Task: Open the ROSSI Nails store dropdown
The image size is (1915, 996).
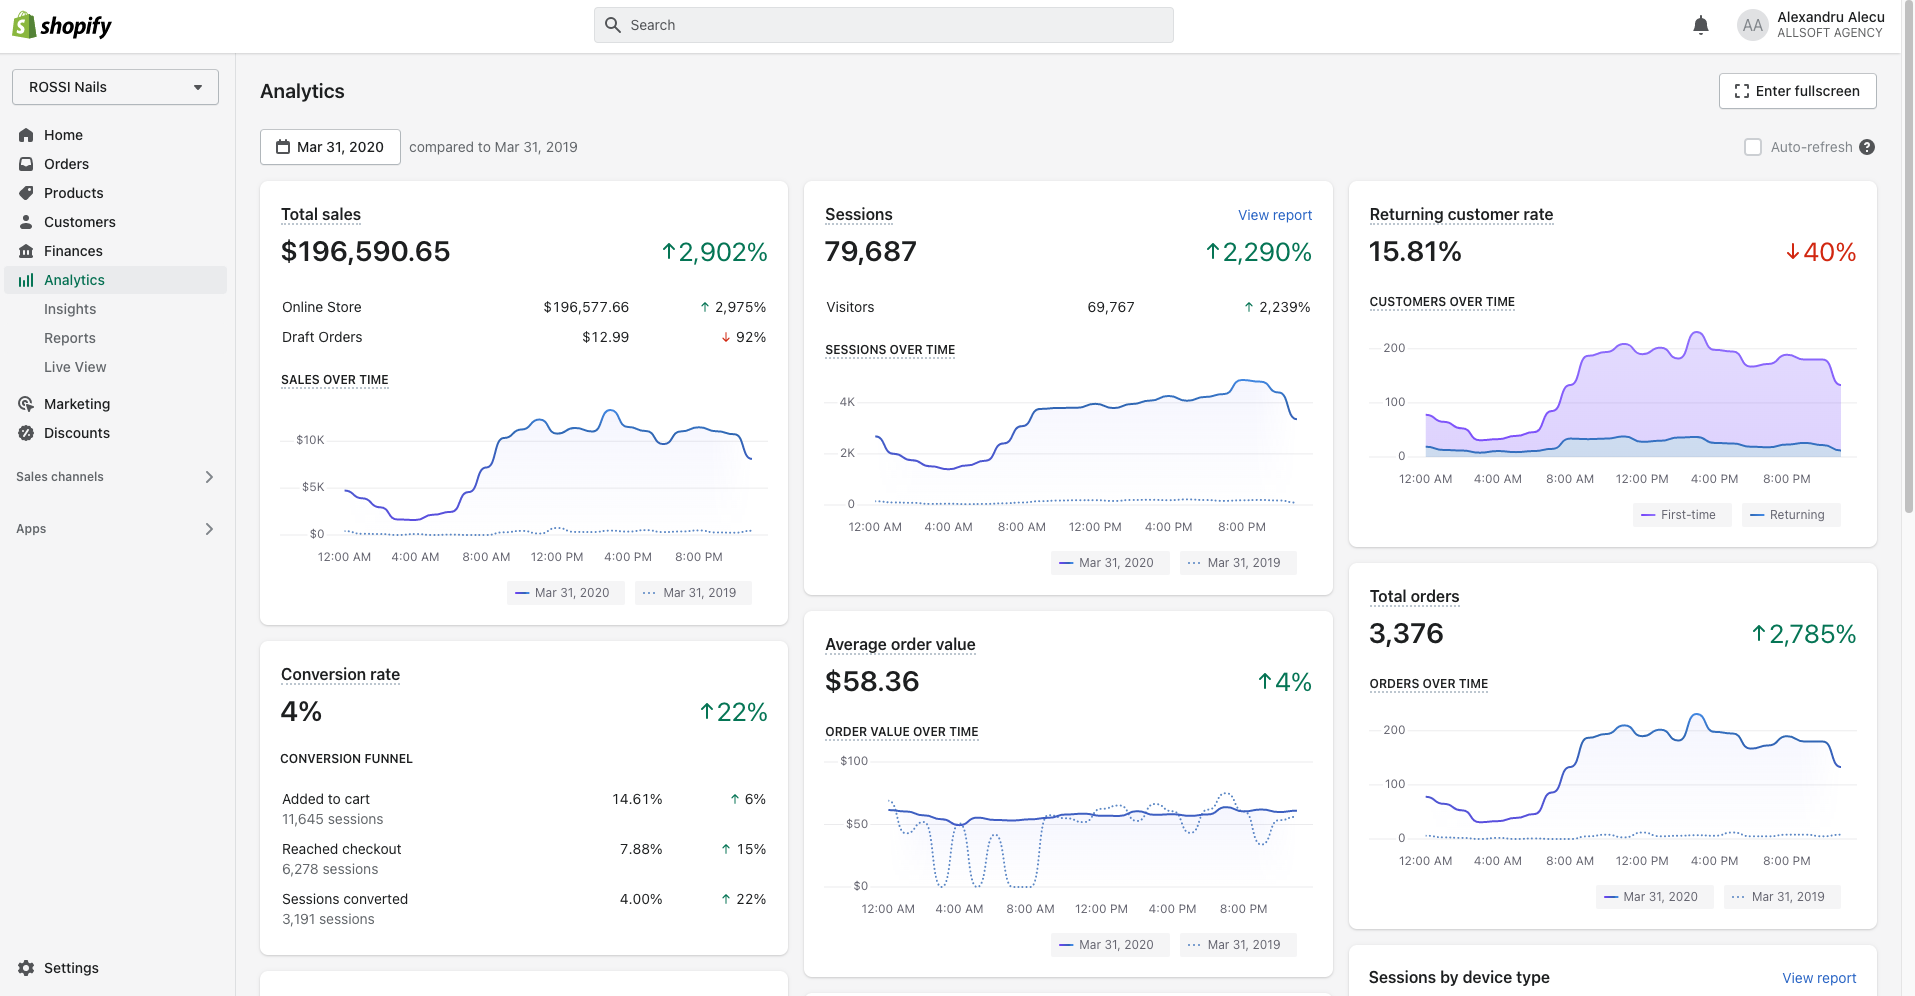Action: [x=115, y=87]
